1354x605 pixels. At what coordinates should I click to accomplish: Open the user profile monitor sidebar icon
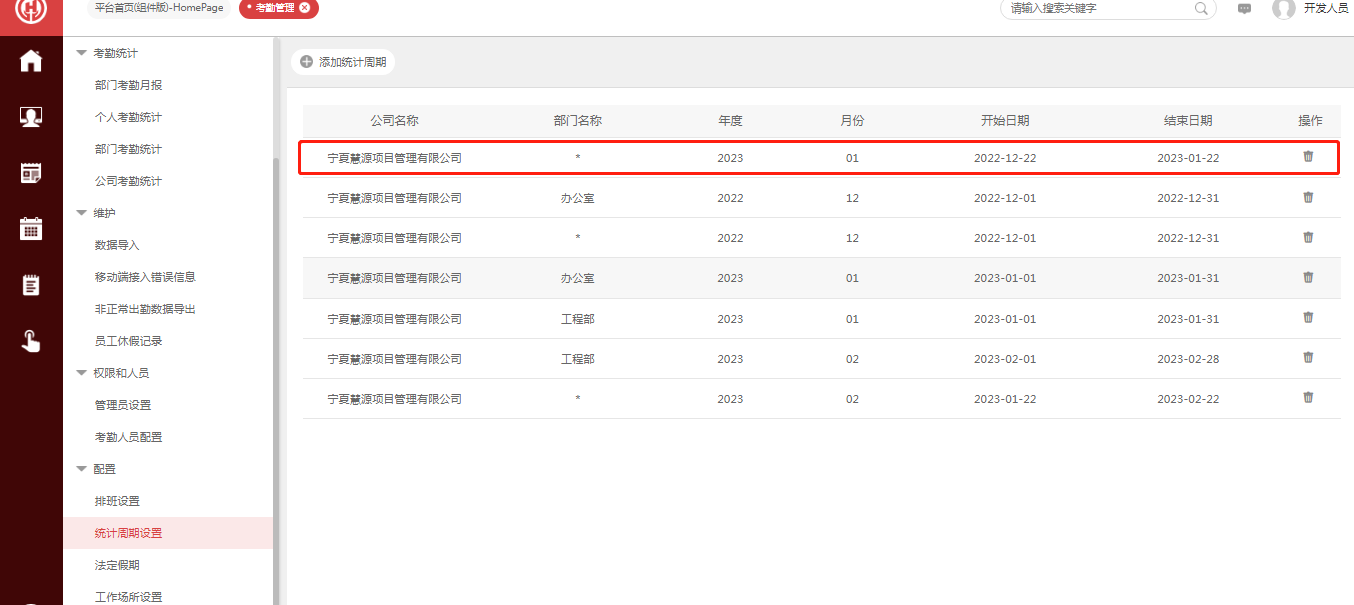(31, 117)
